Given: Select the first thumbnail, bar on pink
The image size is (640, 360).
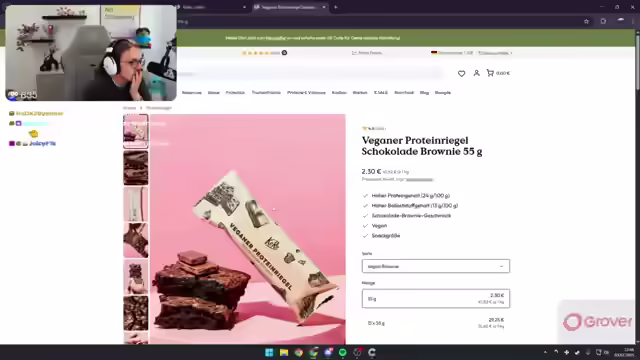Looking at the screenshot, I should 136,131.
